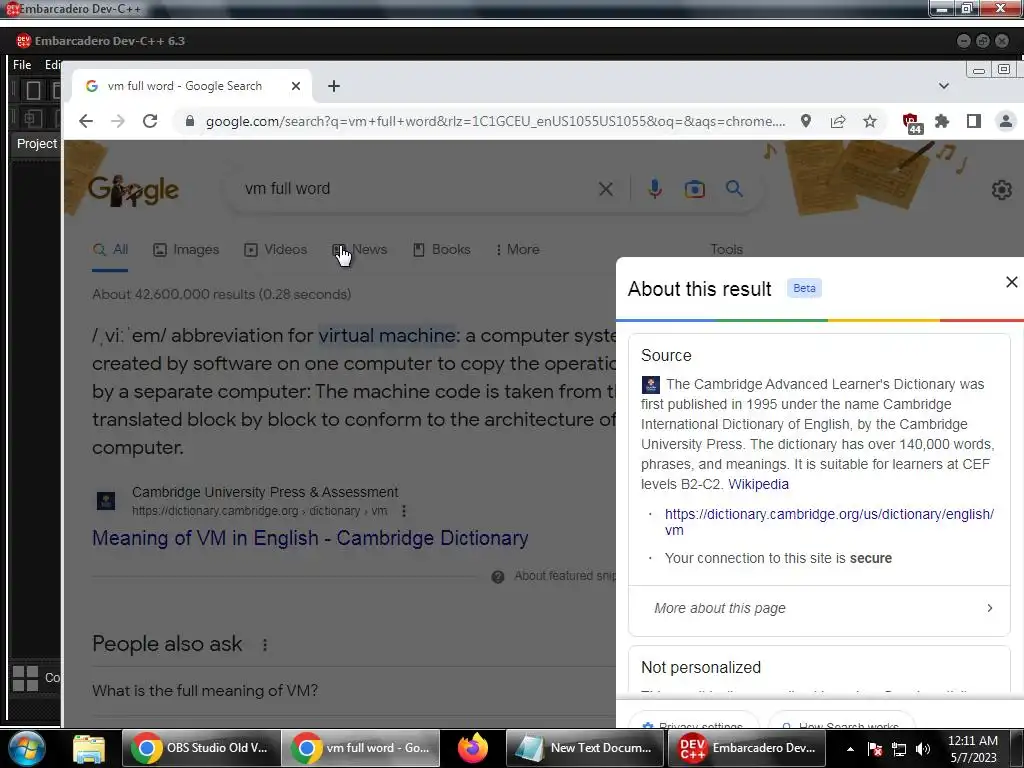1024x768 pixels.
Task: Launch Firefox from taskbar
Action: (473, 748)
